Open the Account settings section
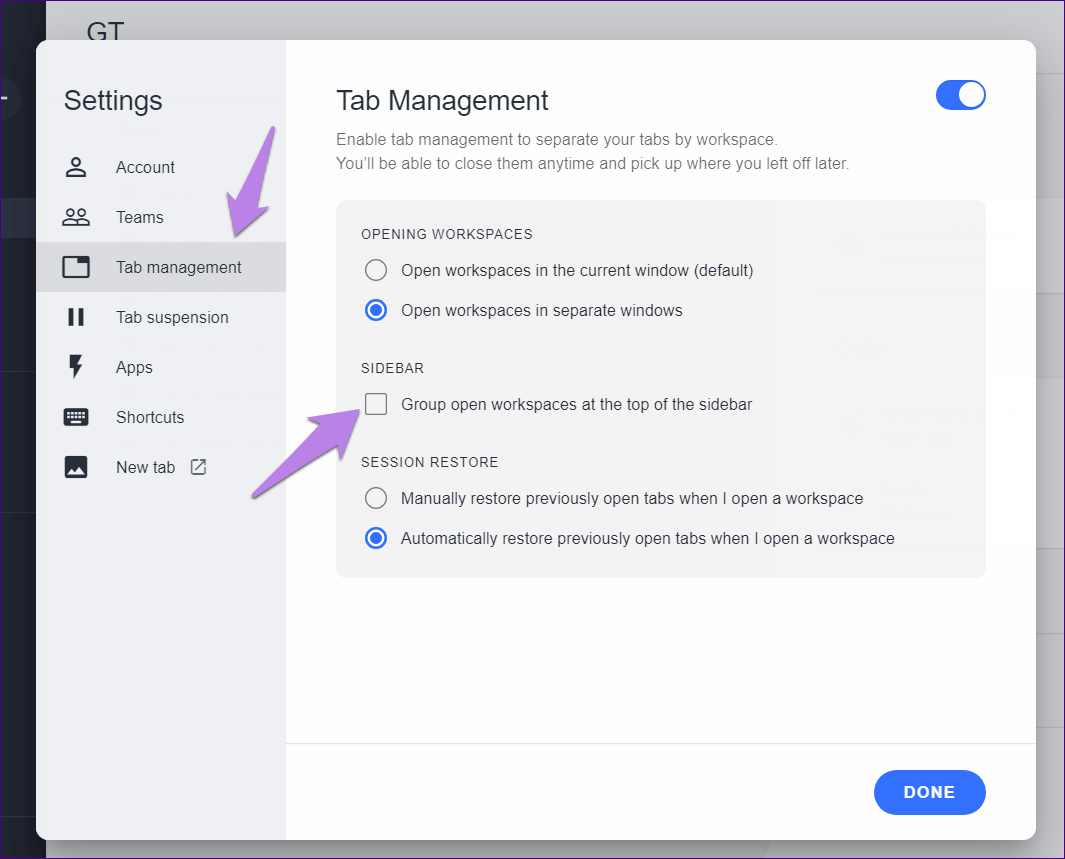1065x859 pixels. pos(161,167)
